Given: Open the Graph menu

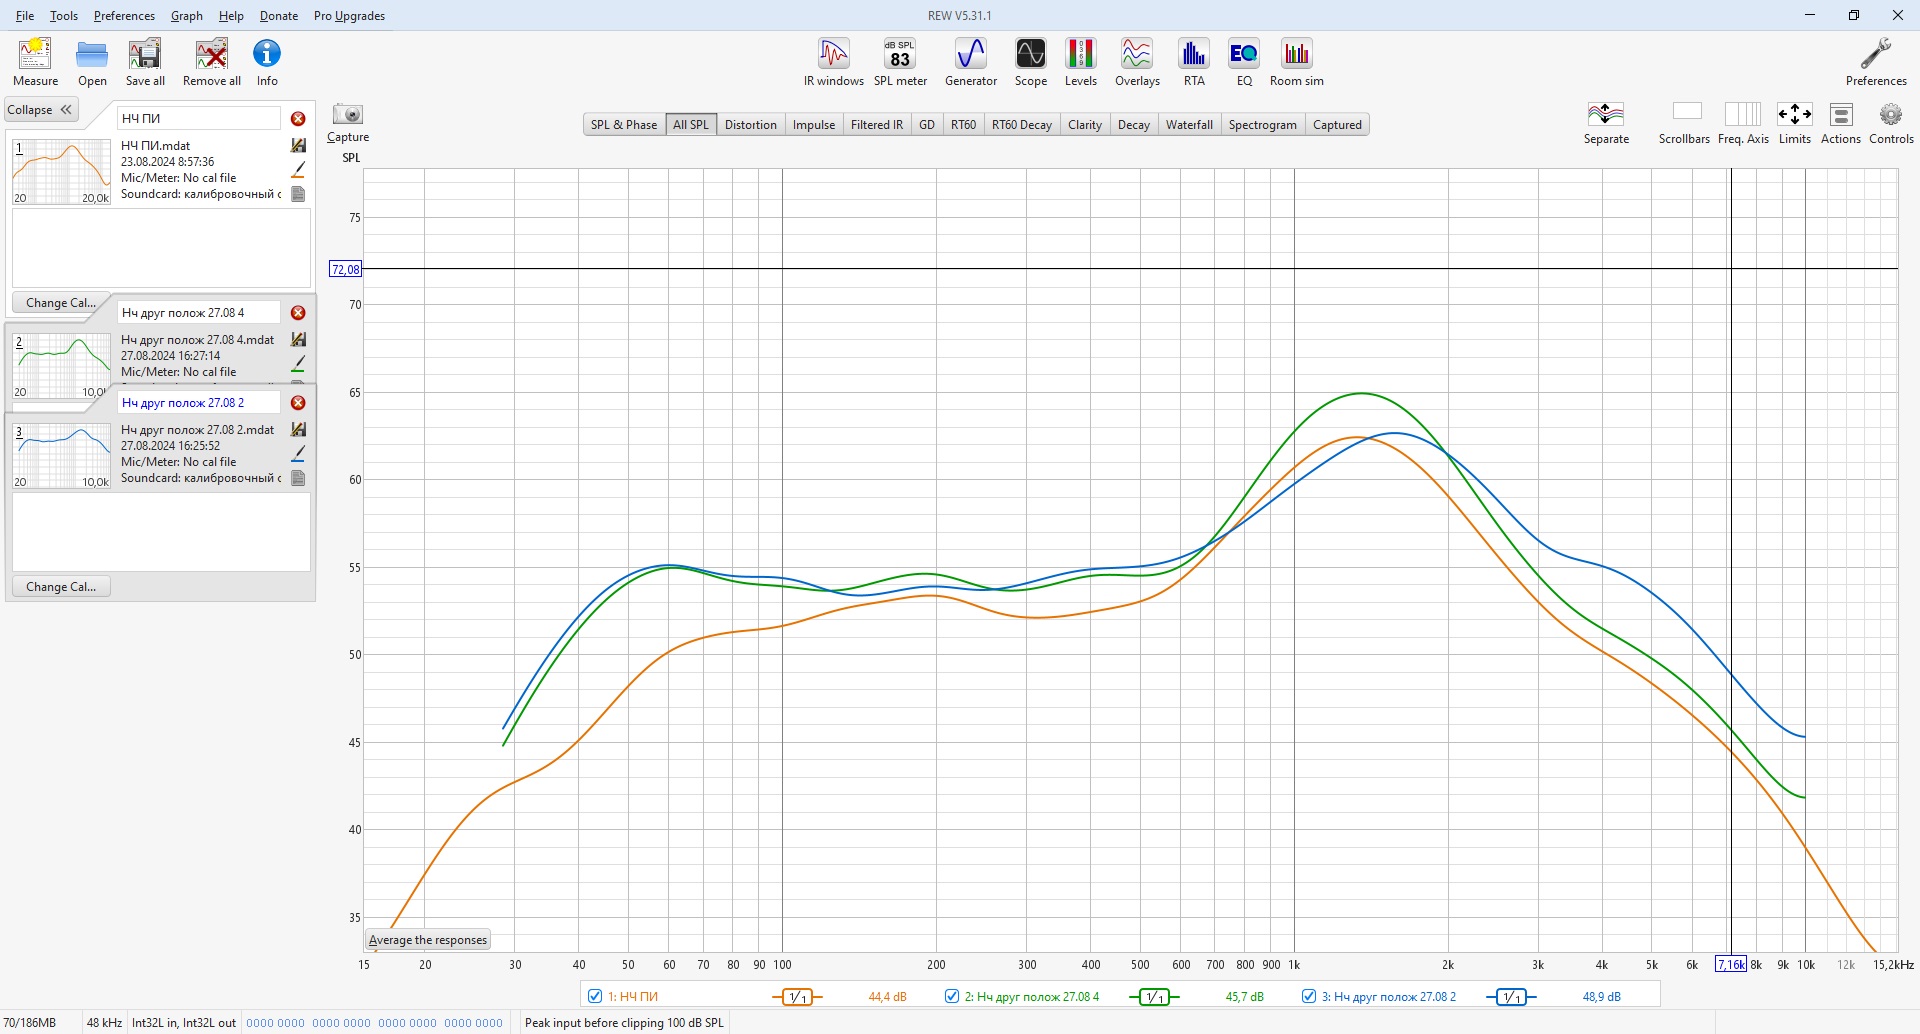Looking at the screenshot, I should (187, 16).
